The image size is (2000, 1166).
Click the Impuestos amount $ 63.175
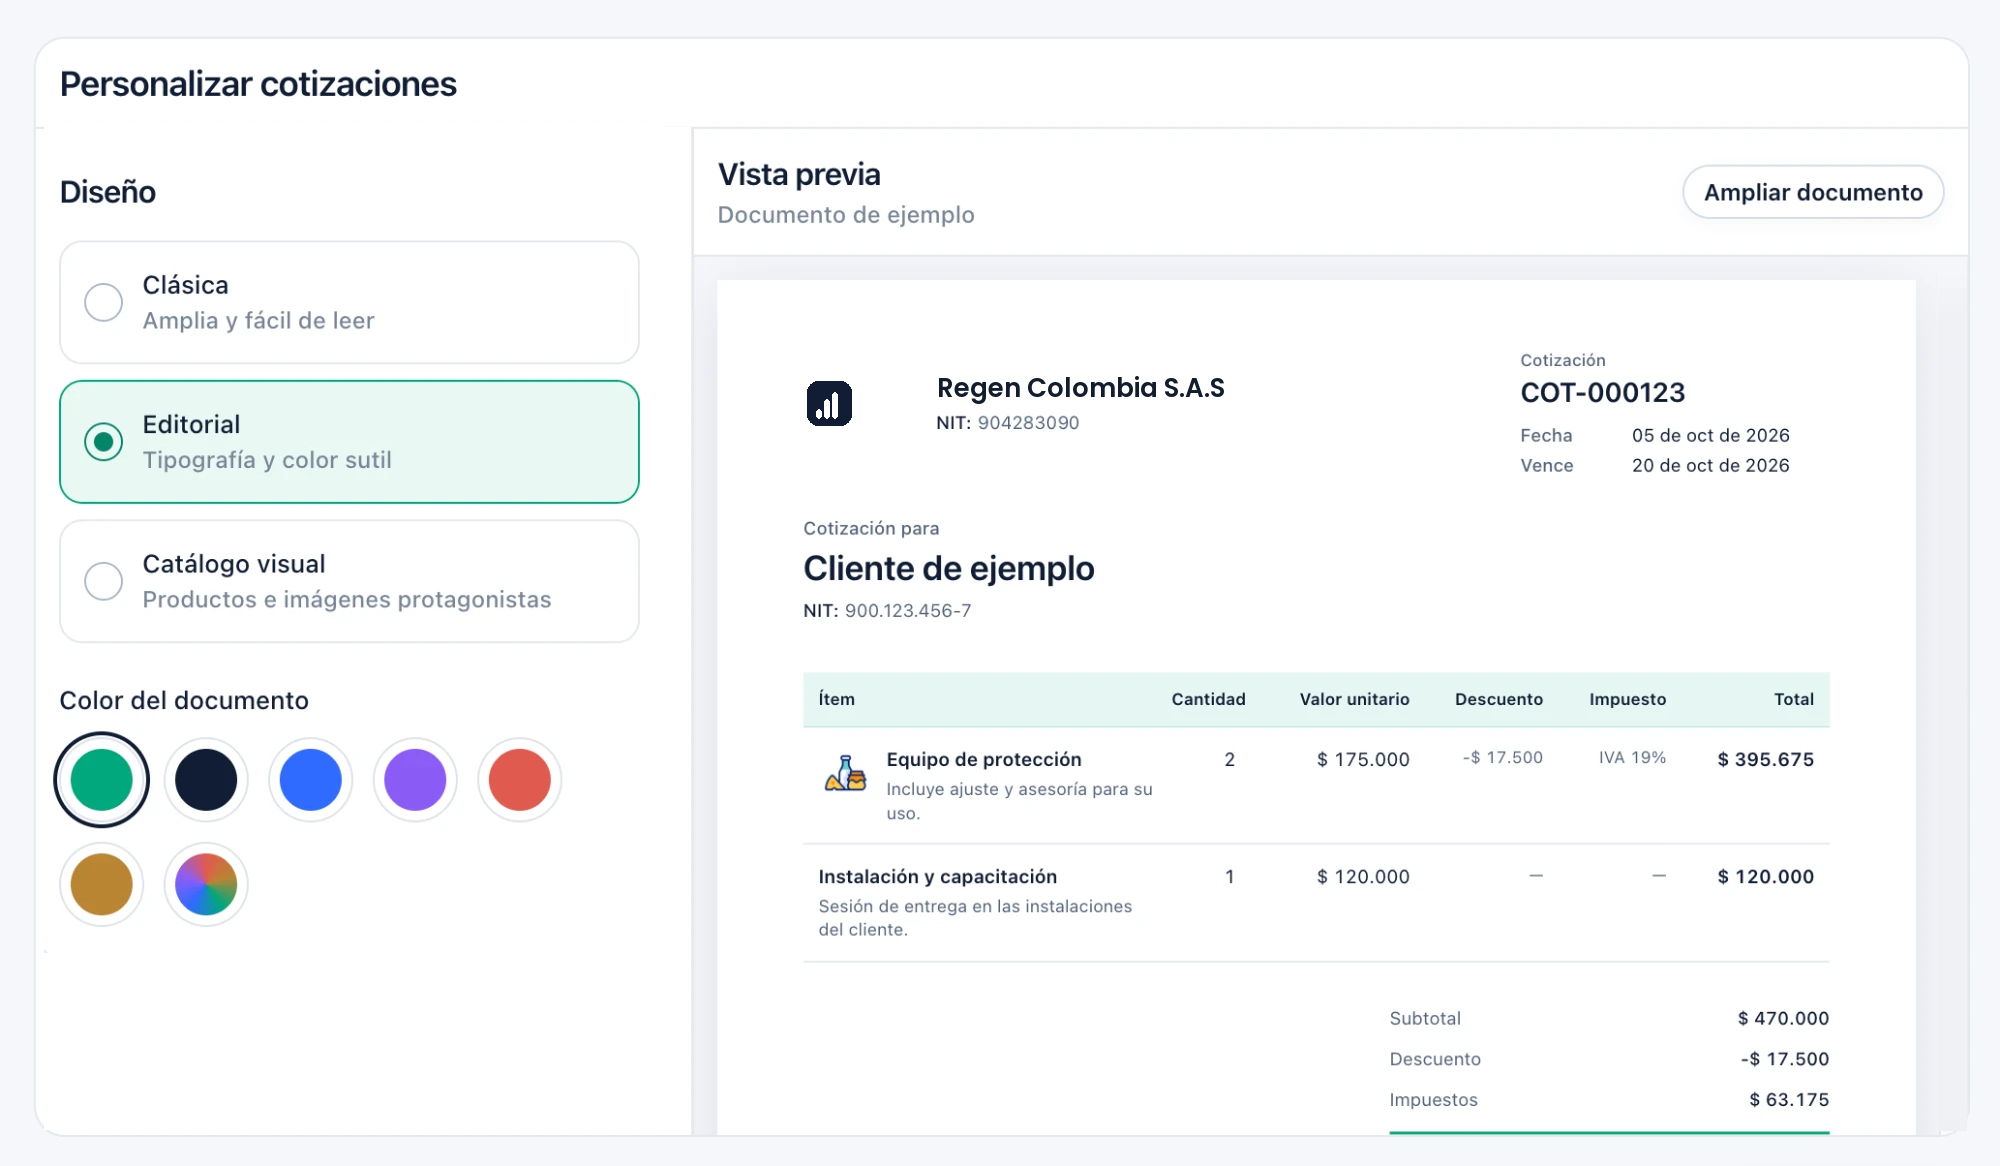(x=1789, y=1099)
